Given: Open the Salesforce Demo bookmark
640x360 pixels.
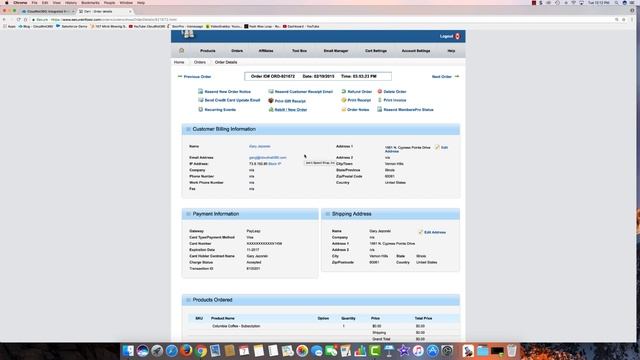Looking at the screenshot, I should 71,27.
